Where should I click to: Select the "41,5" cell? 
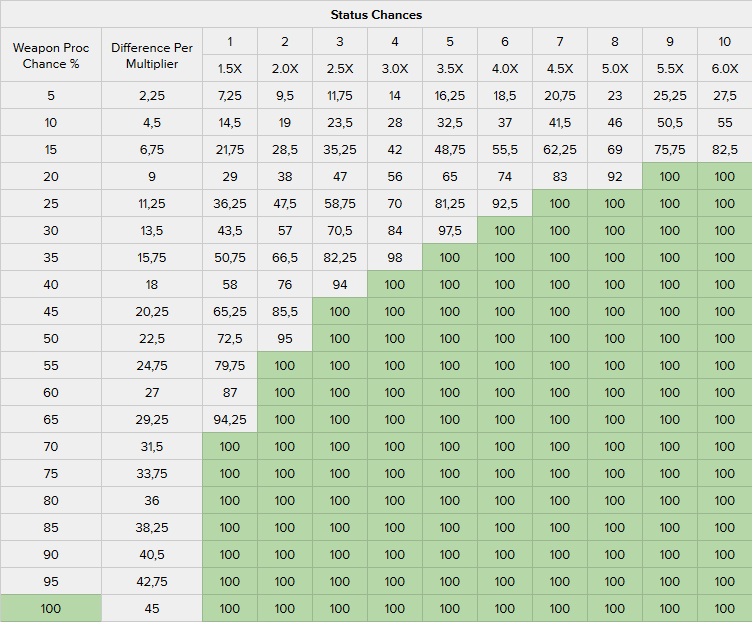pos(560,123)
